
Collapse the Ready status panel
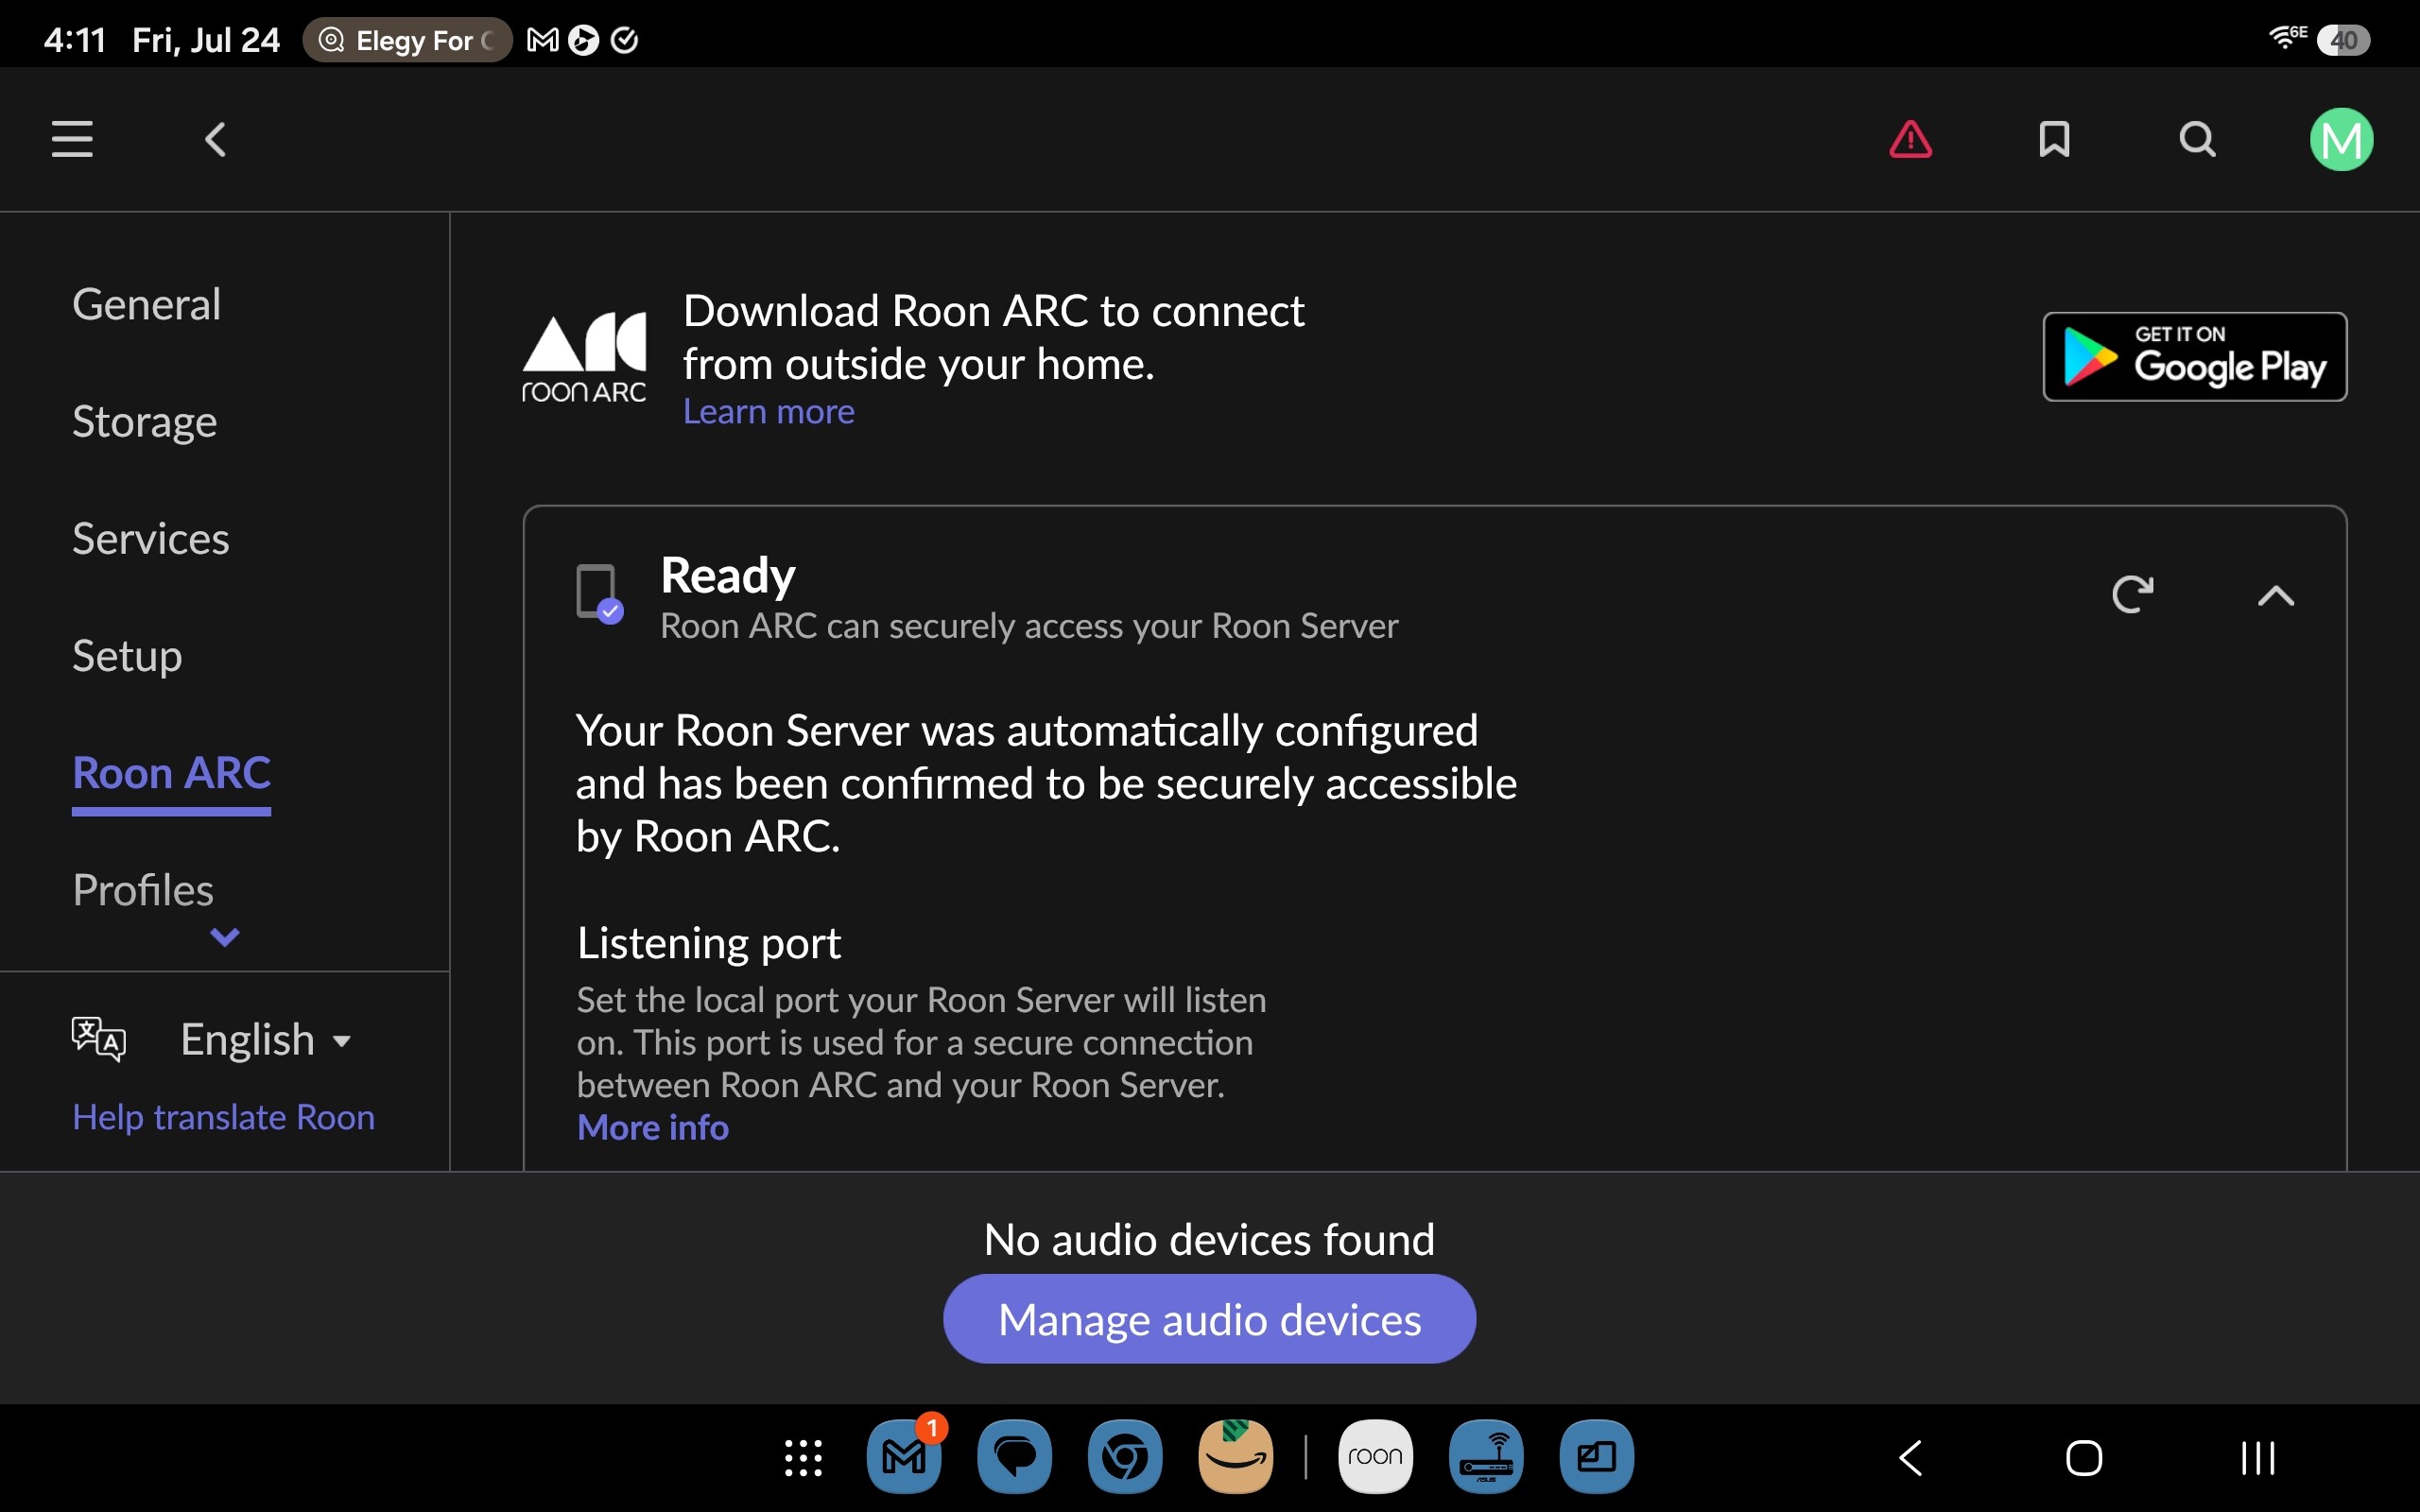point(2276,596)
